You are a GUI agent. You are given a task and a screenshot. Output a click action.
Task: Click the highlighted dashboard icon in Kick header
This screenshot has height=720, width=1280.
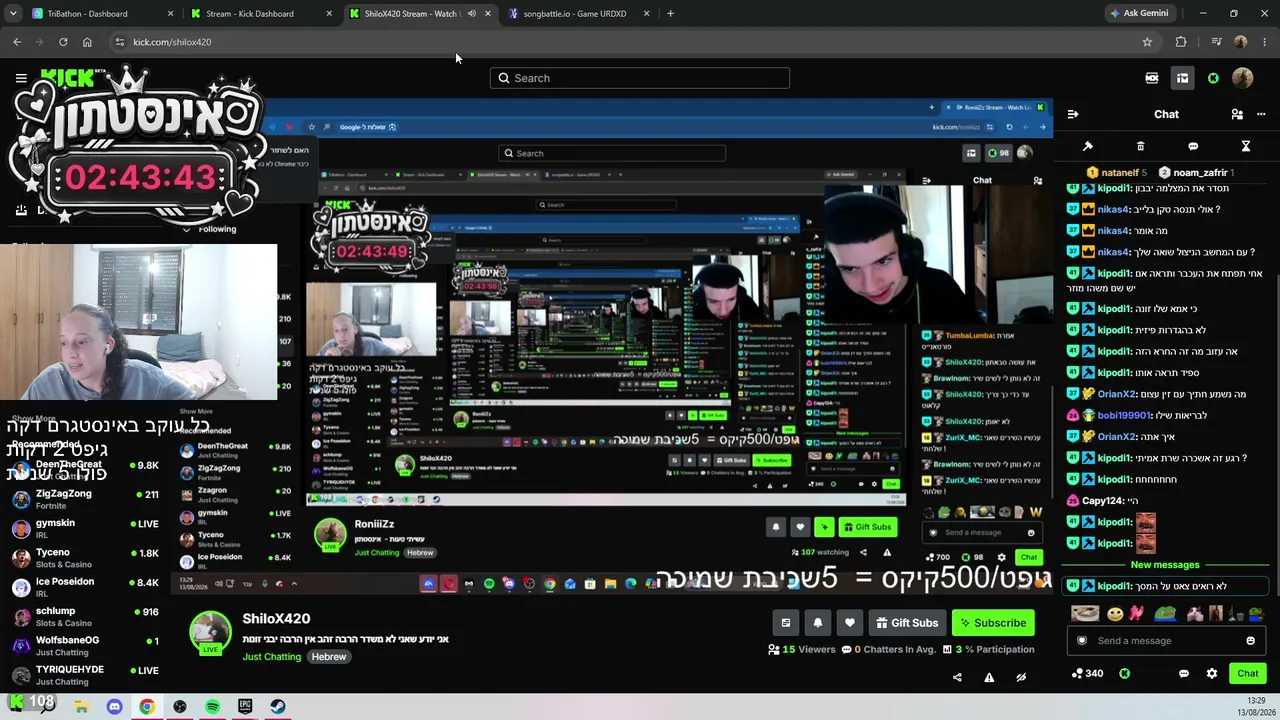[x=1182, y=78]
